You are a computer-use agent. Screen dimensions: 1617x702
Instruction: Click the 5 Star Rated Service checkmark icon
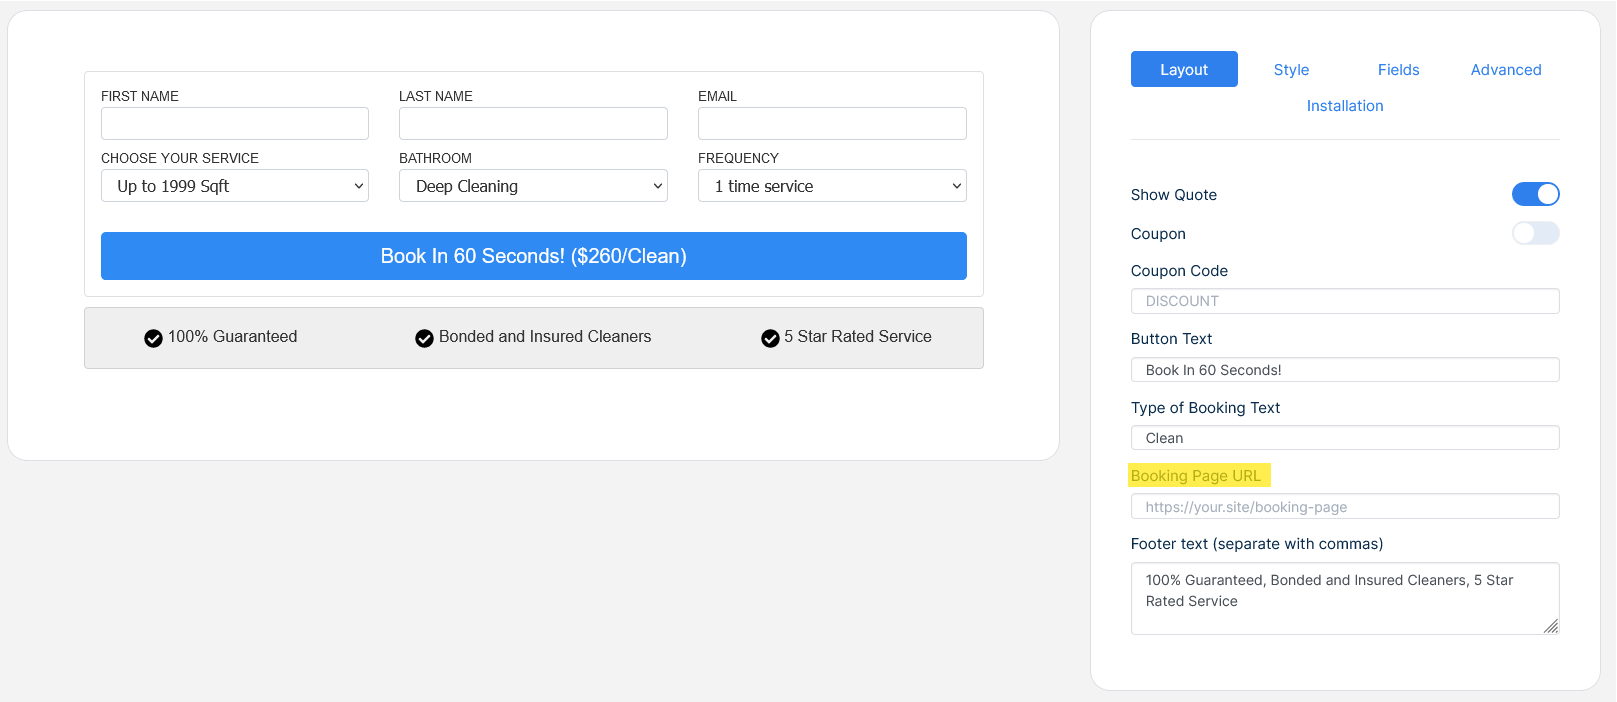coord(770,338)
